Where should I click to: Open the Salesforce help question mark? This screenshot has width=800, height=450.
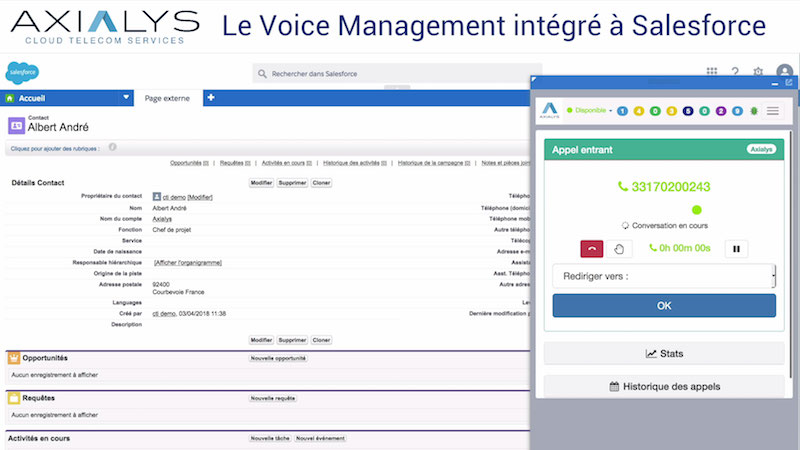point(735,71)
